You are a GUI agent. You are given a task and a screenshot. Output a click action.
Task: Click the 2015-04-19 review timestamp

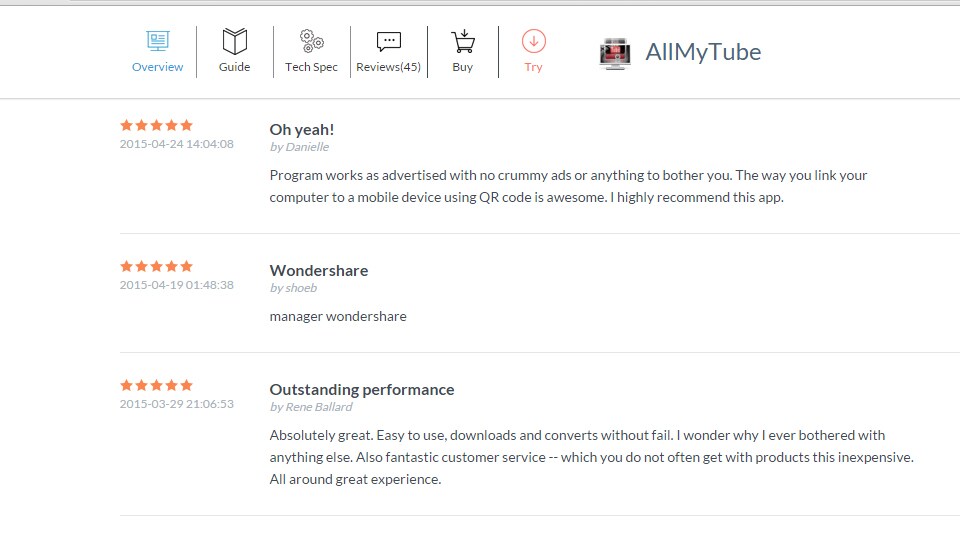click(177, 285)
